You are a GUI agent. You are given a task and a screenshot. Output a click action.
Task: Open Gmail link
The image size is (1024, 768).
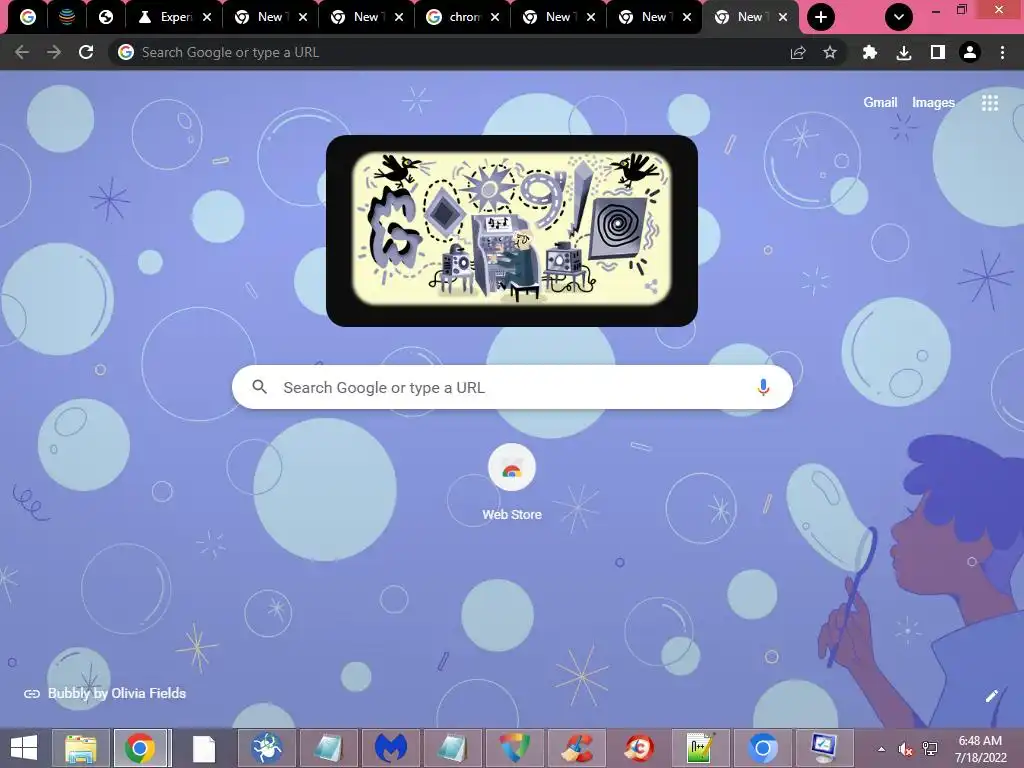[880, 103]
